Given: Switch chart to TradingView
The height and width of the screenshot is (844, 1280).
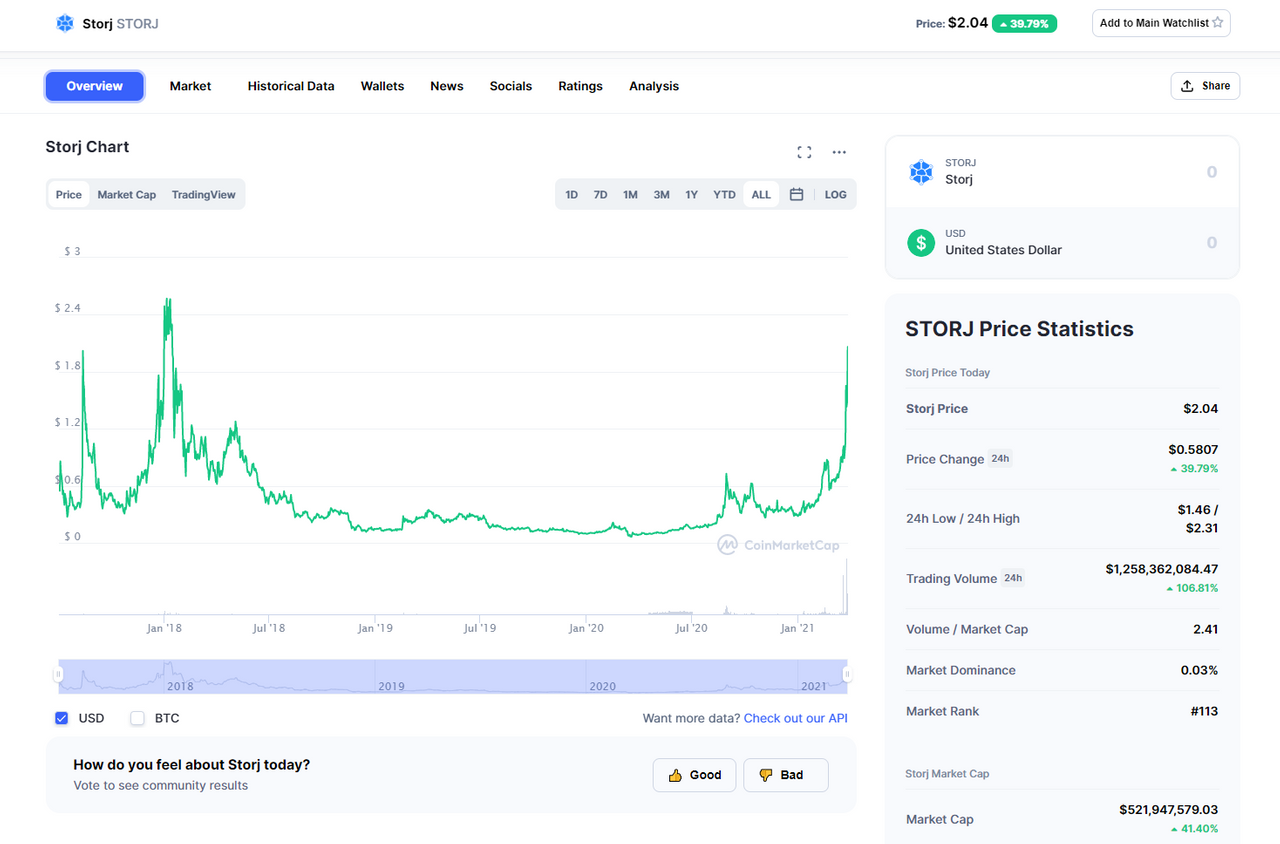Looking at the screenshot, I should [x=204, y=195].
